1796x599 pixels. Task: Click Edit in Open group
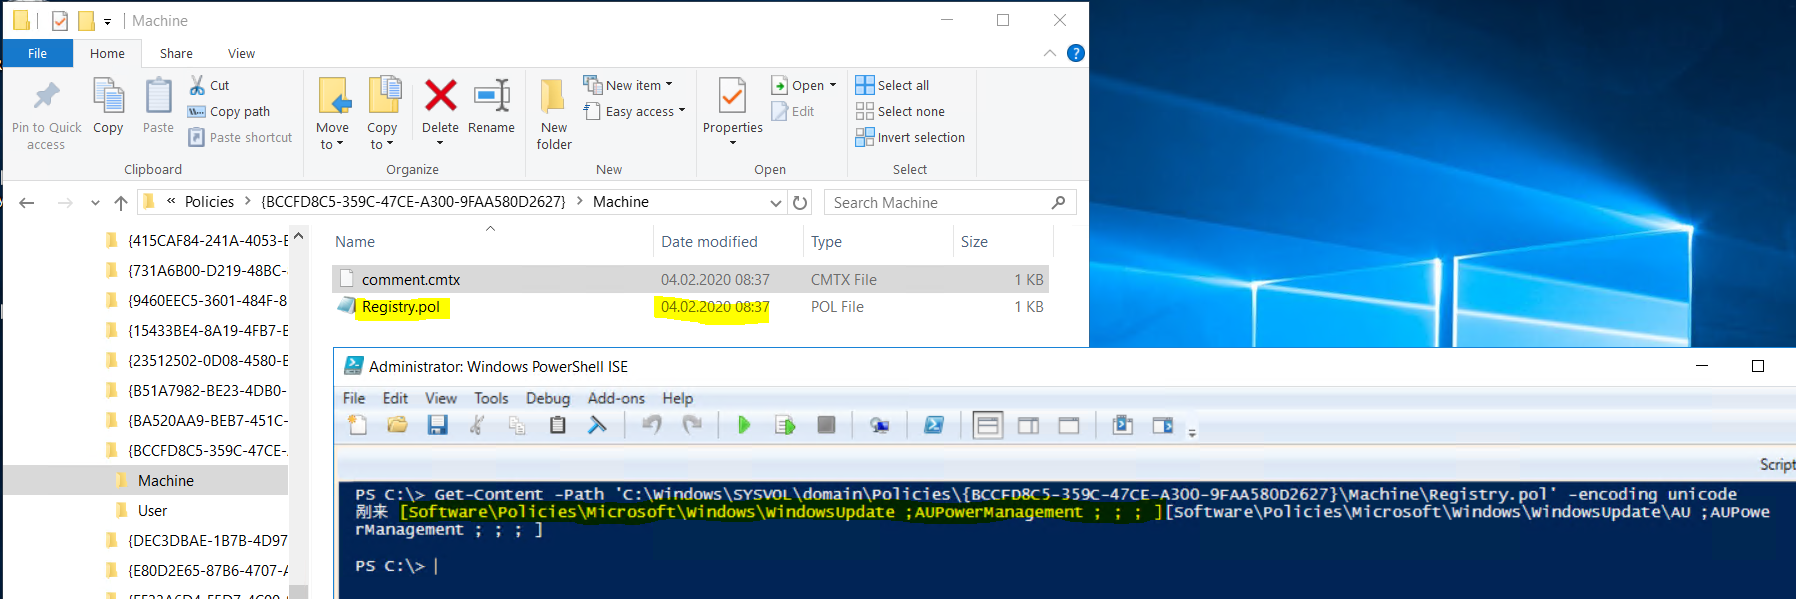tap(793, 111)
